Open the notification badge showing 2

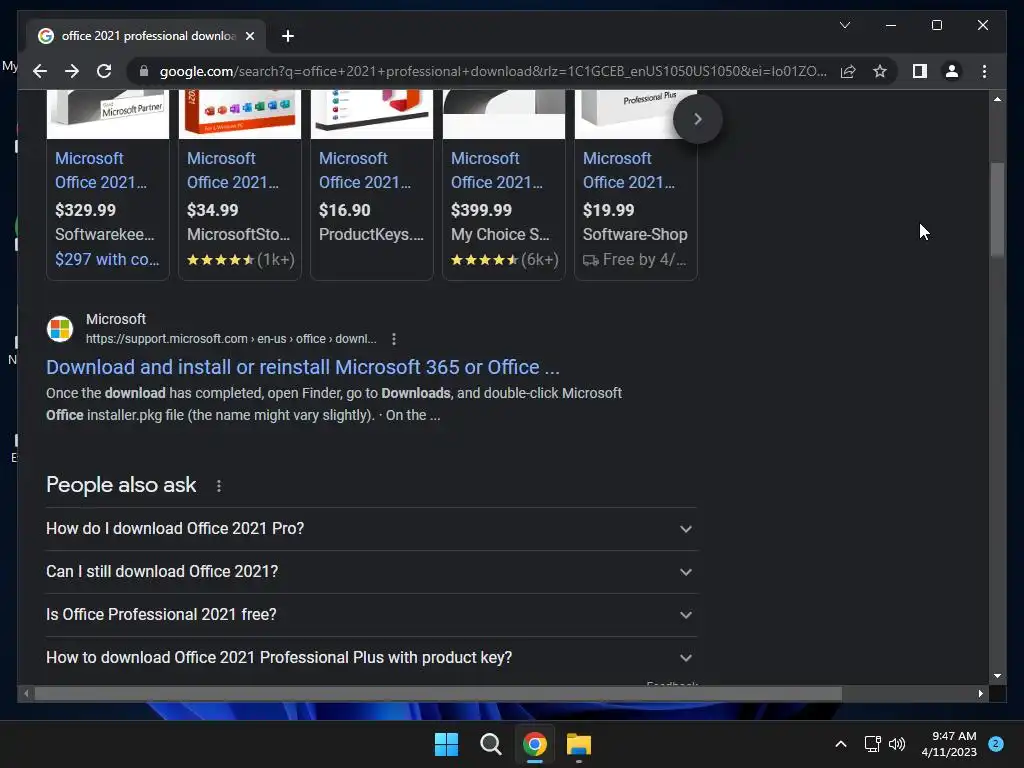pos(996,743)
